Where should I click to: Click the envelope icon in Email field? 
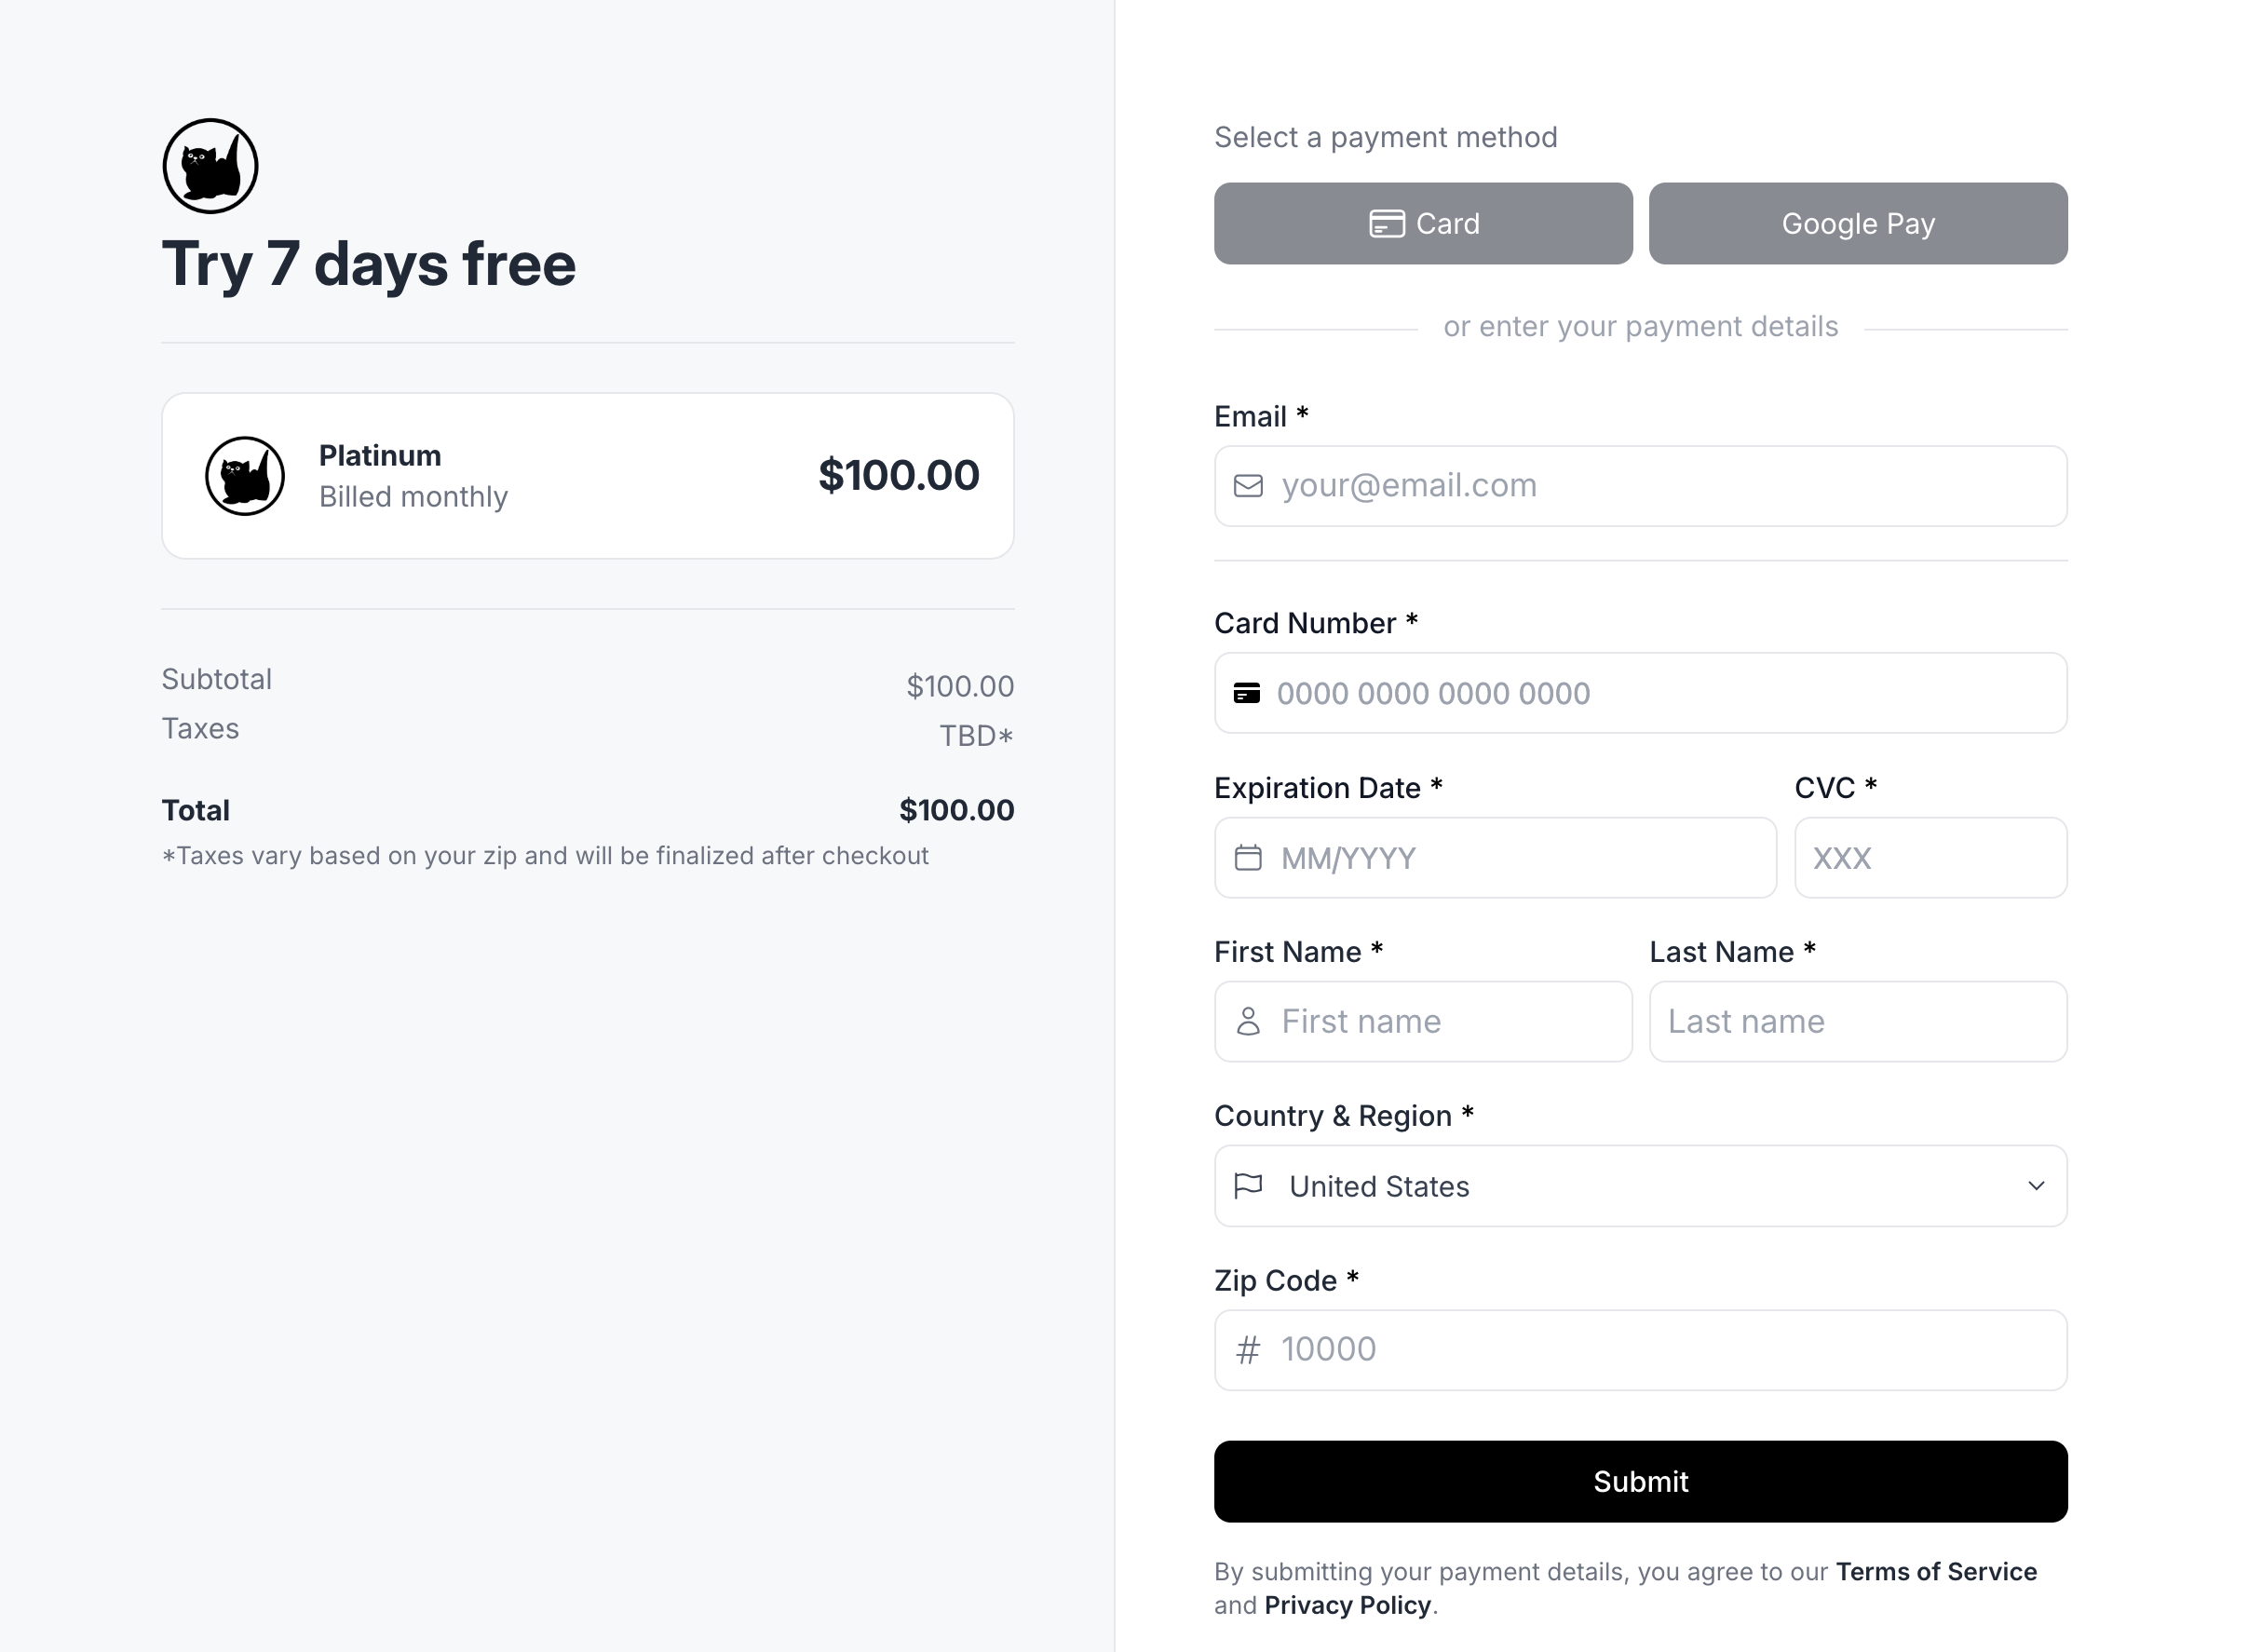1248,486
